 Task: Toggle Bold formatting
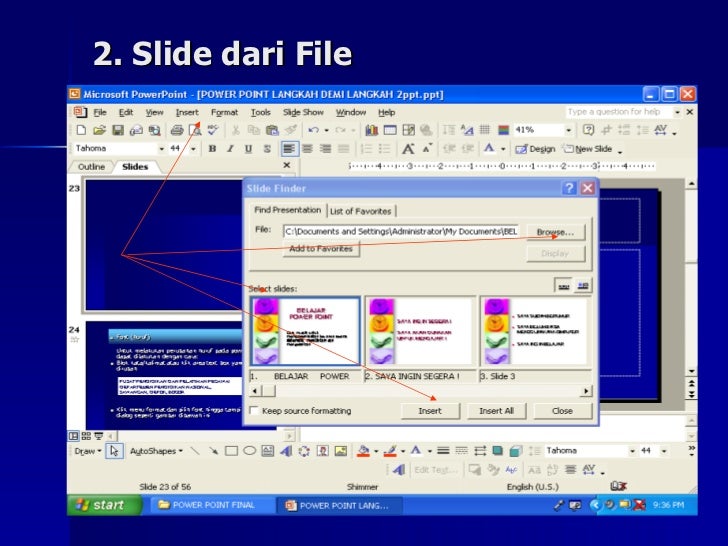point(212,149)
